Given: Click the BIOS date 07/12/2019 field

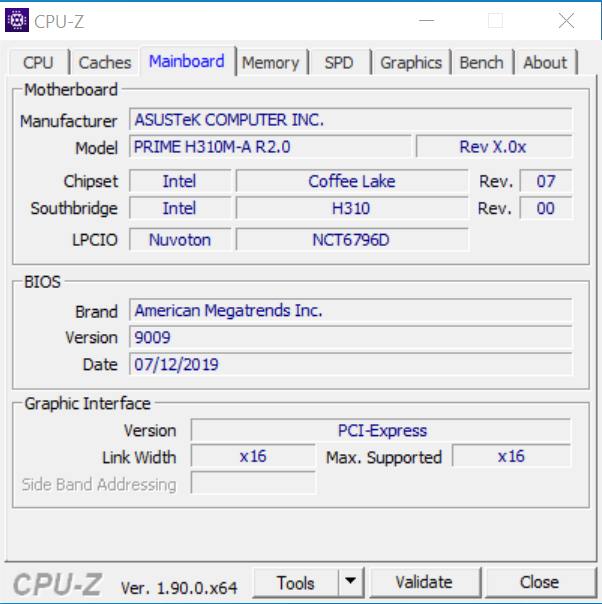Looking at the screenshot, I should pyautogui.click(x=350, y=364).
